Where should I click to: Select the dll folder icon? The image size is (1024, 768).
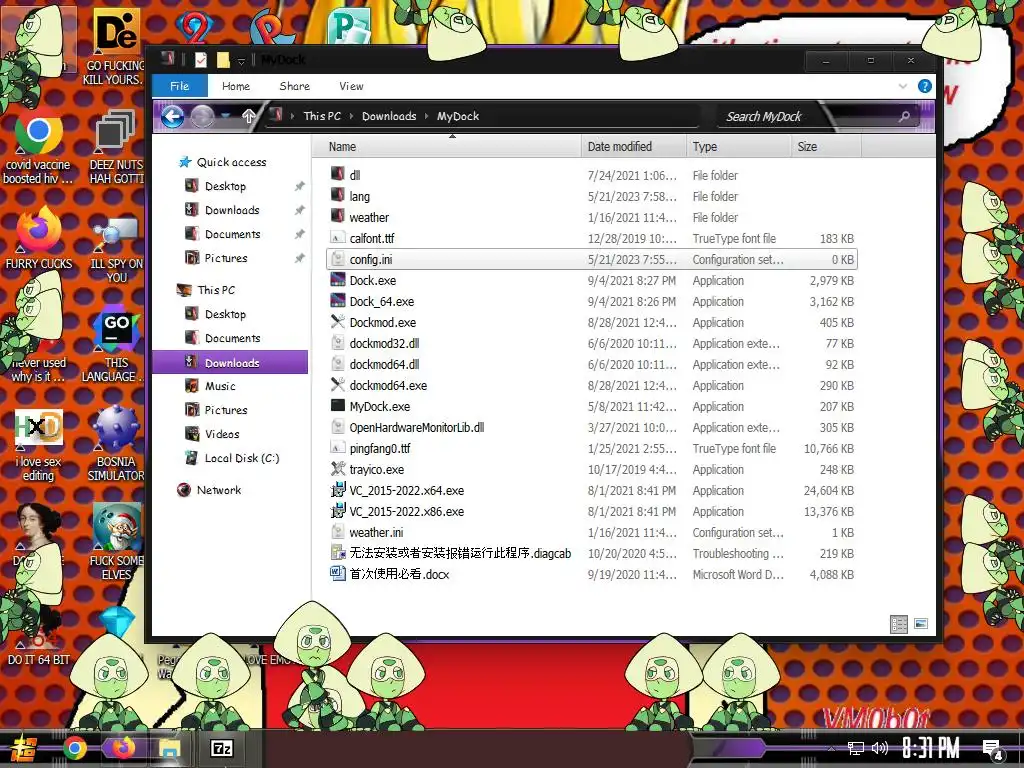click(338, 174)
